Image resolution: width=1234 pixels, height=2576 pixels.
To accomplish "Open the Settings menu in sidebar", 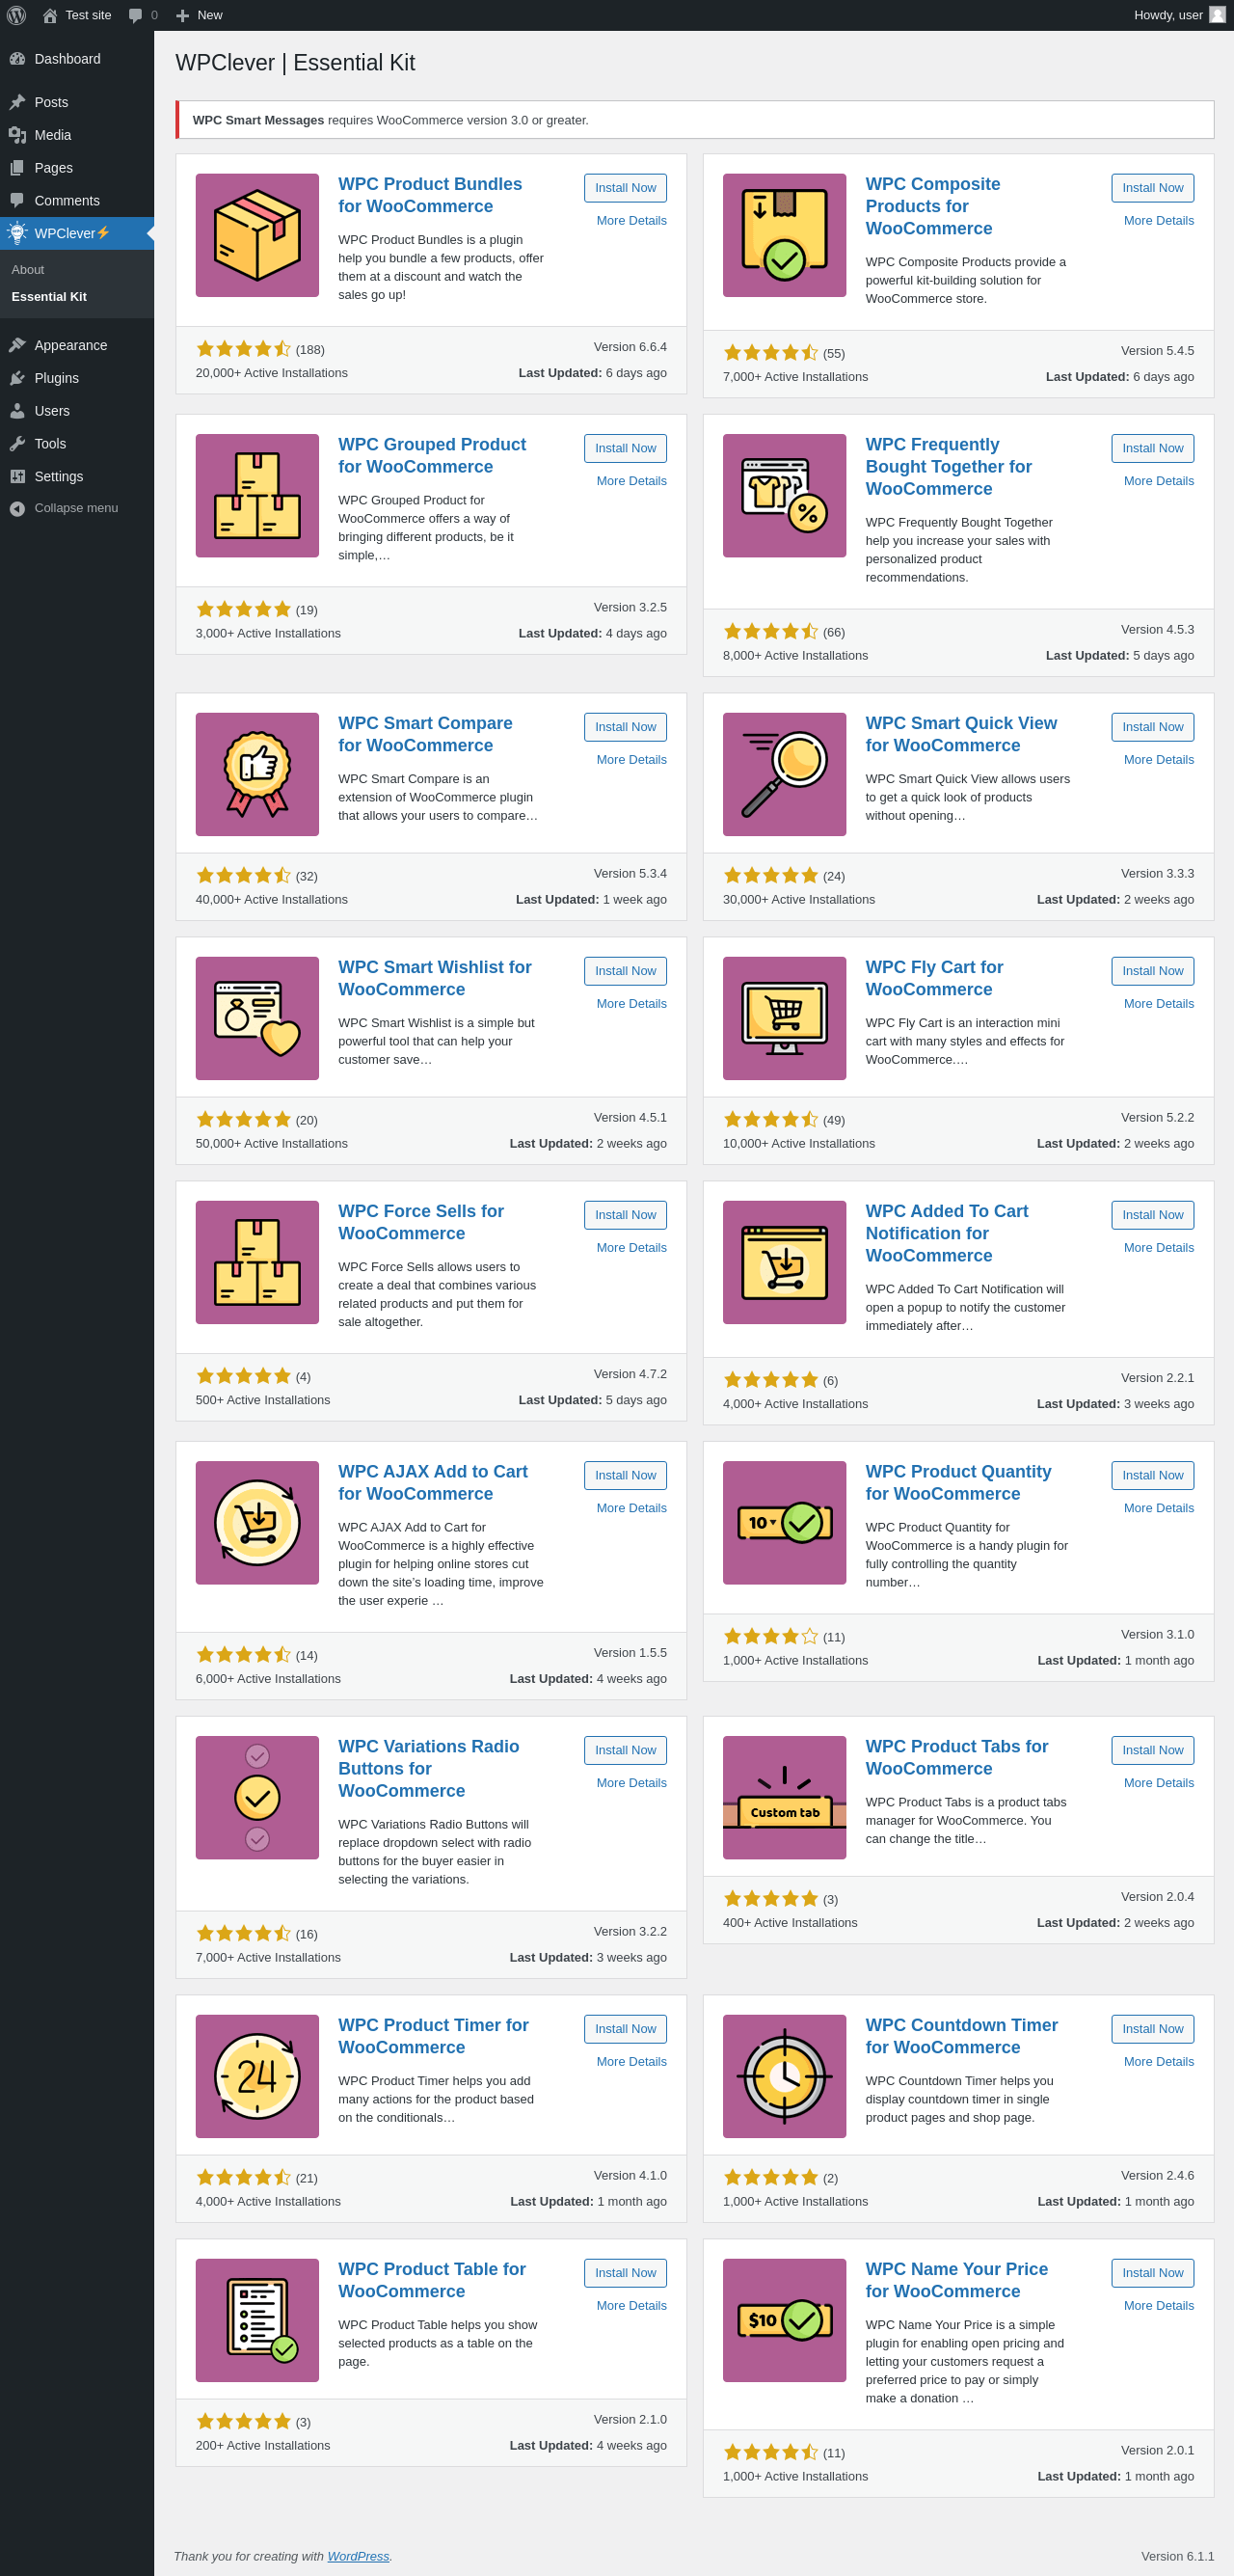I will pos(58,476).
